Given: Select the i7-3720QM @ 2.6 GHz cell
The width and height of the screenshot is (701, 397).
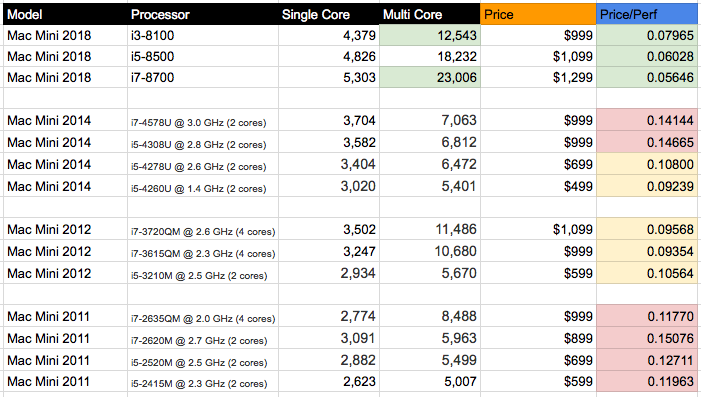Looking at the screenshot, I should click(x=203, y=229).
